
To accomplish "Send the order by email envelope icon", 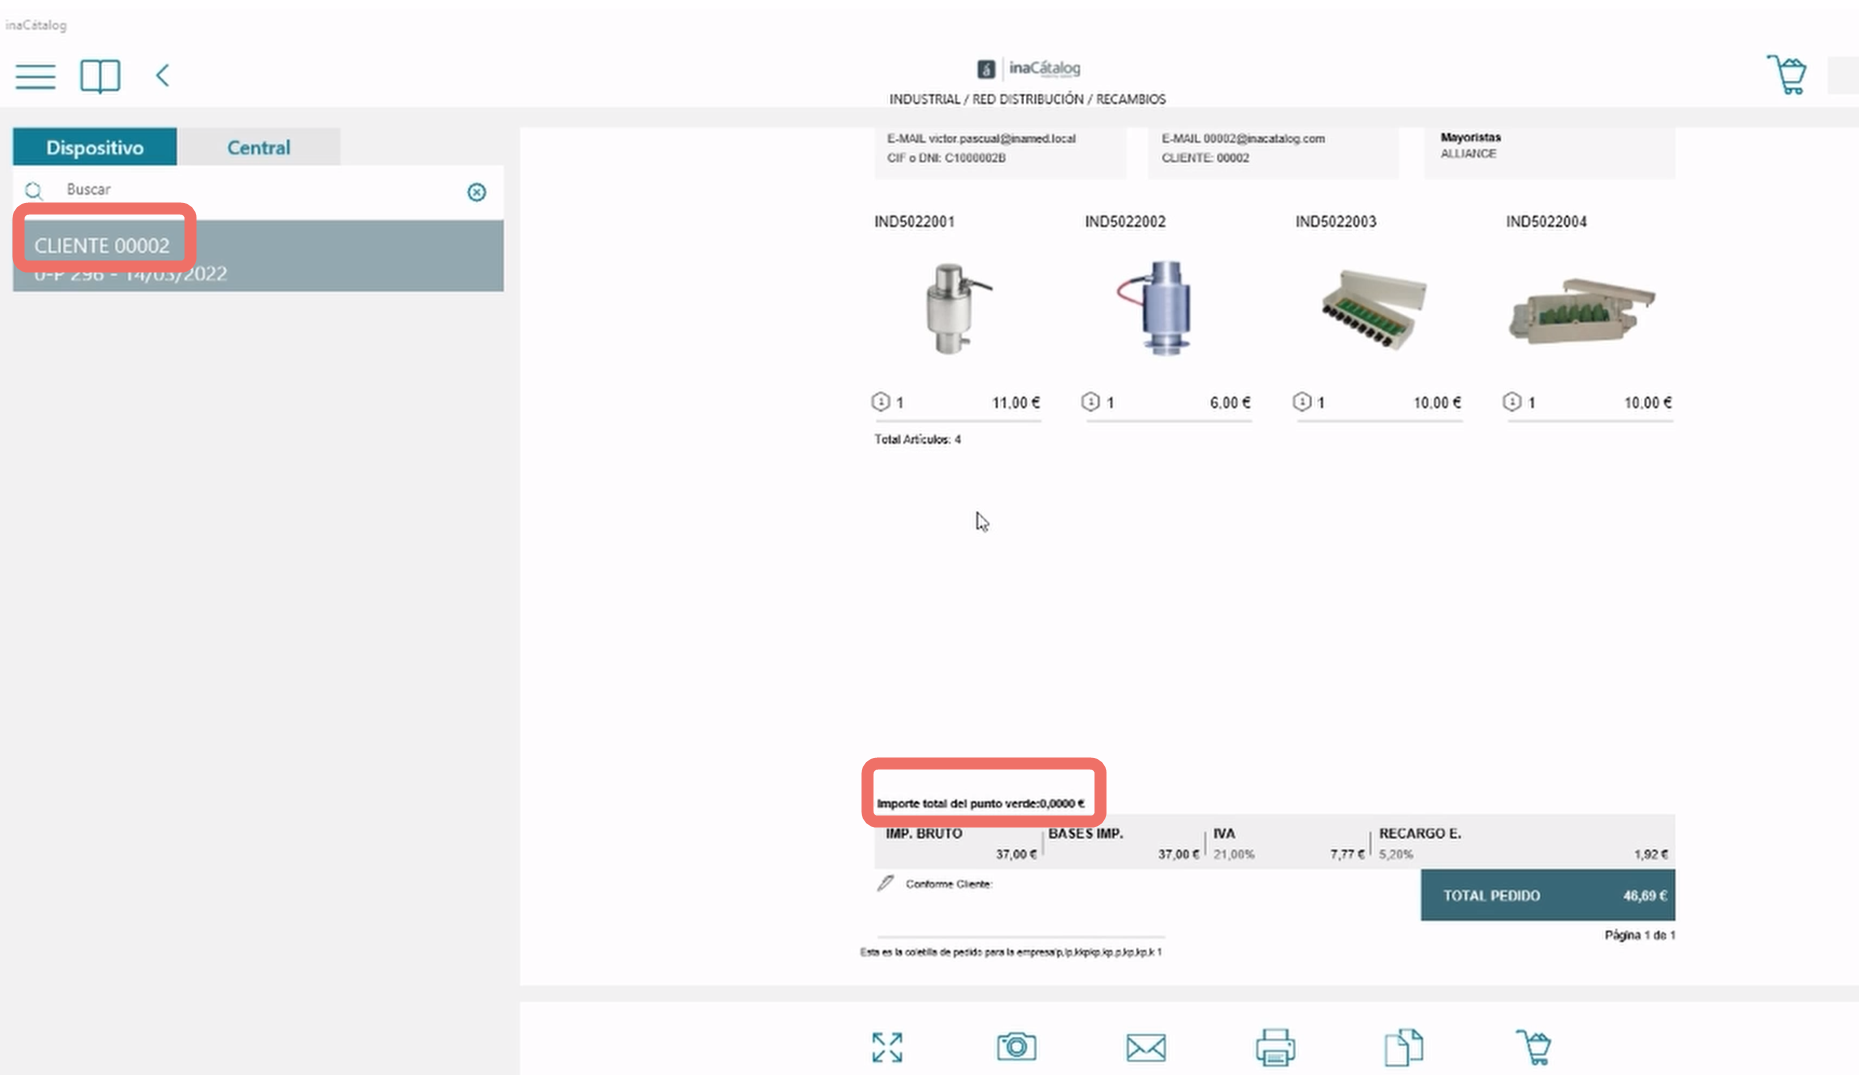I will 1146,1047.
